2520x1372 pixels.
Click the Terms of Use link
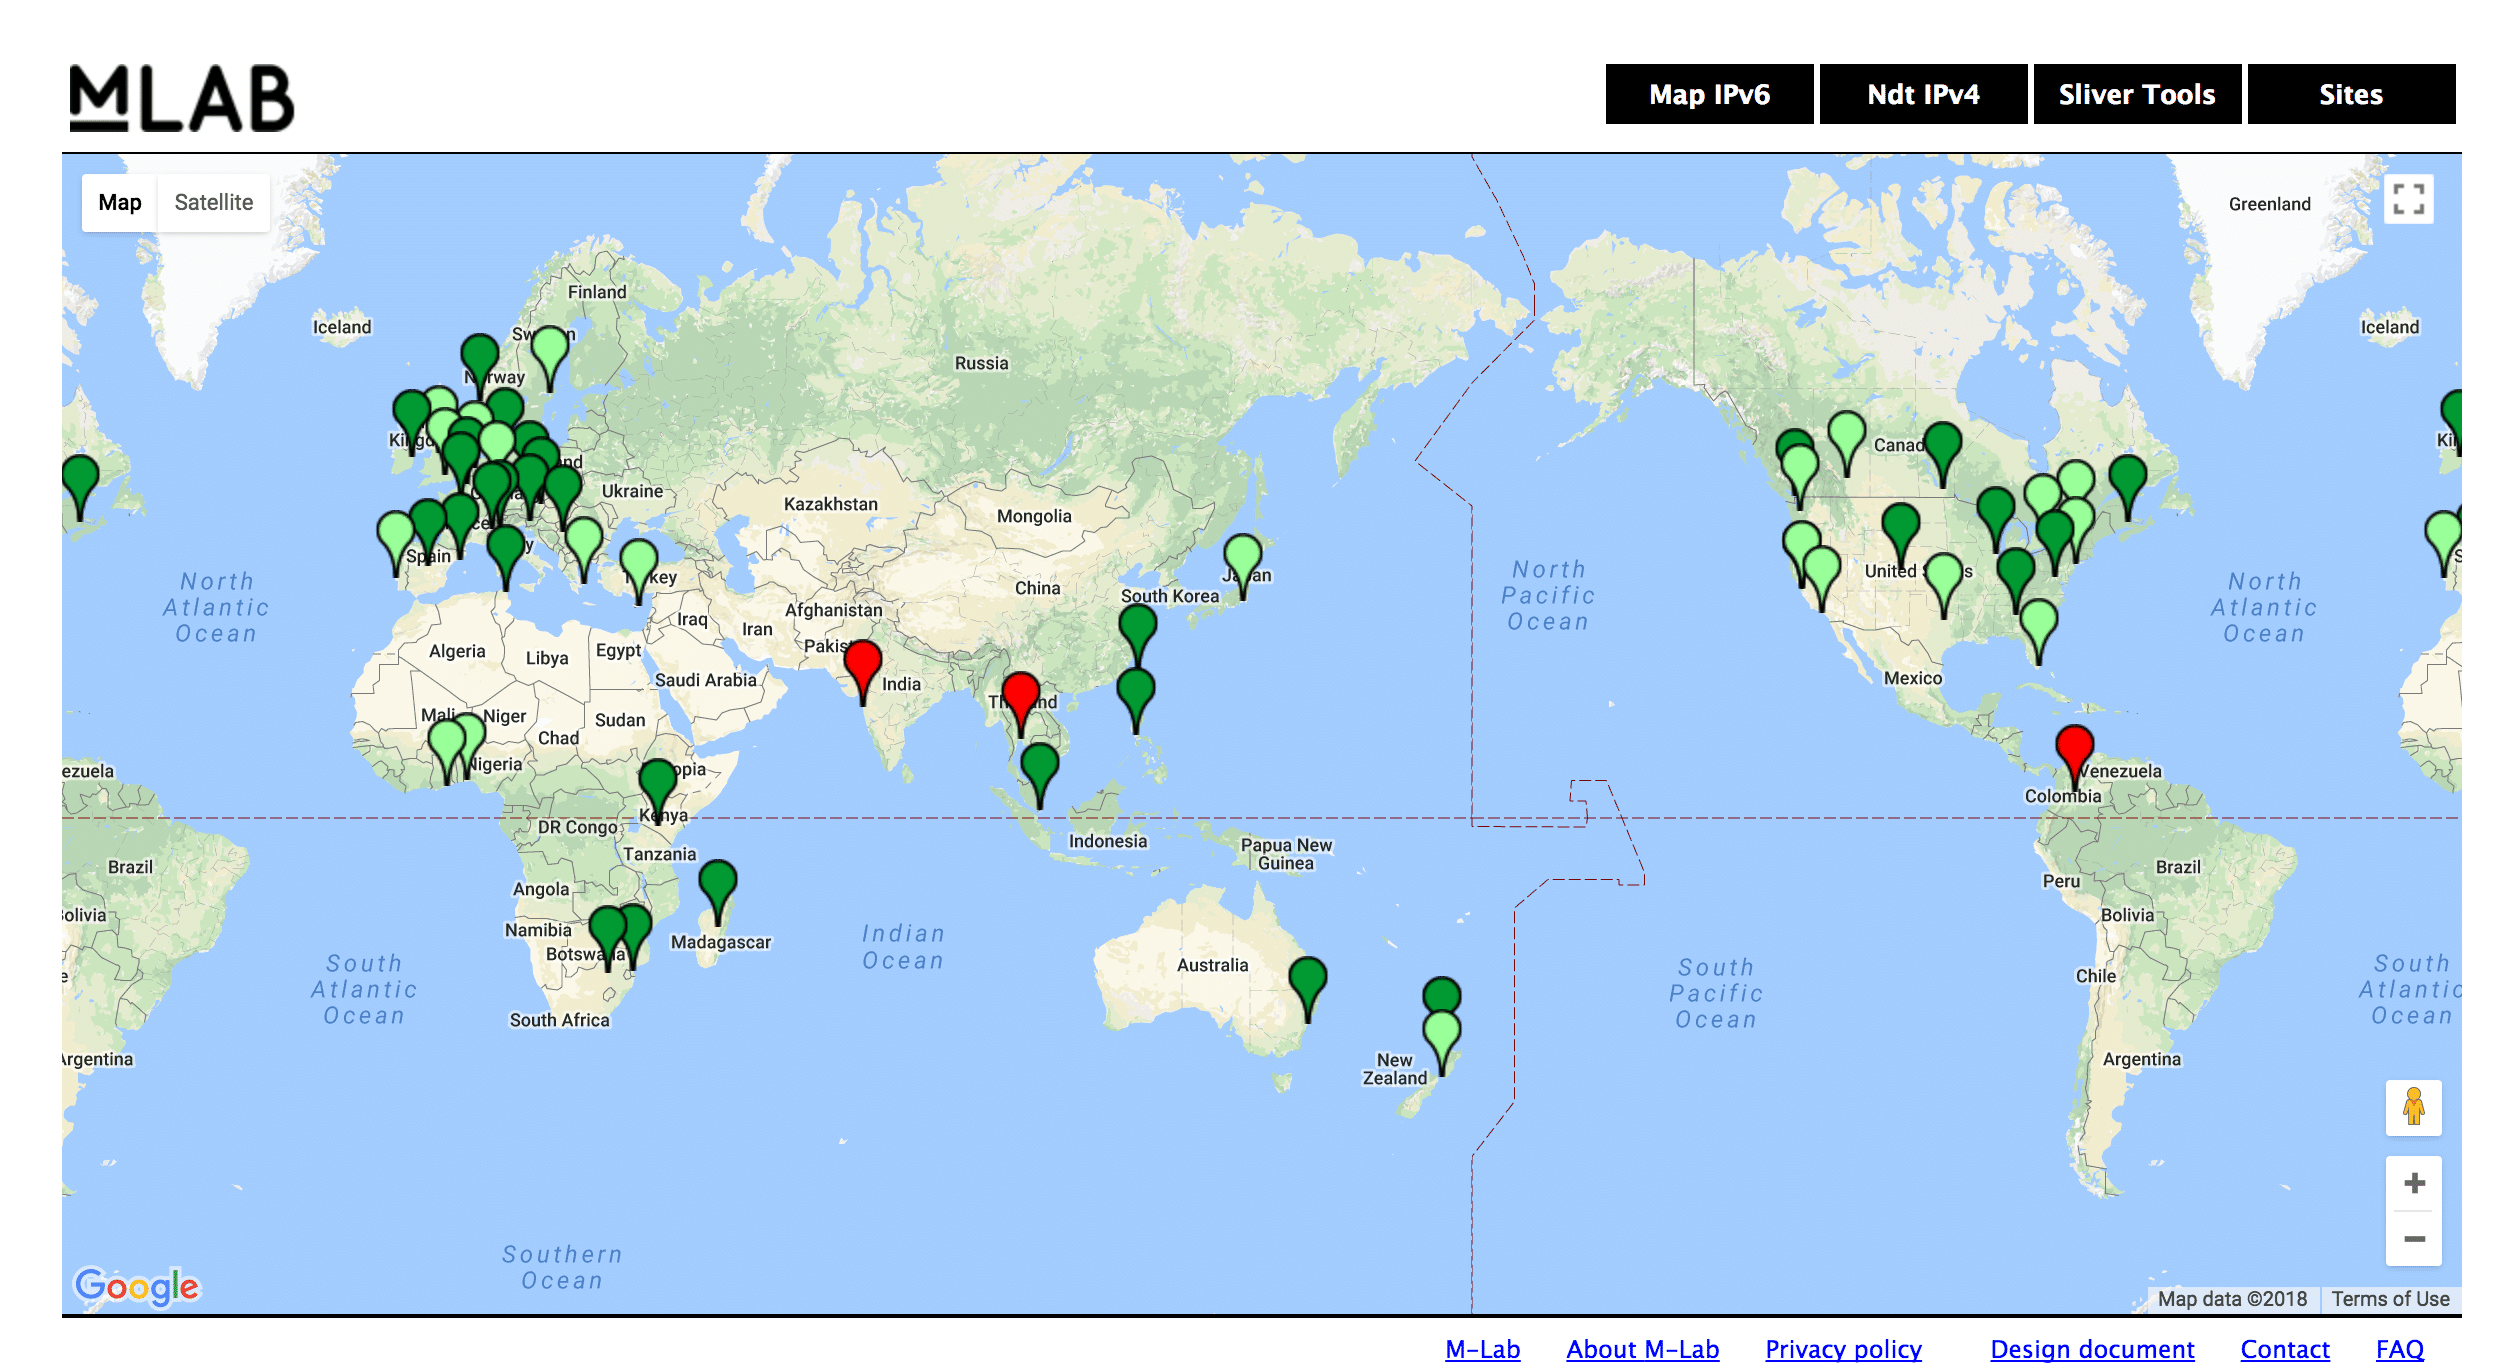(x=2390, y=1298)
